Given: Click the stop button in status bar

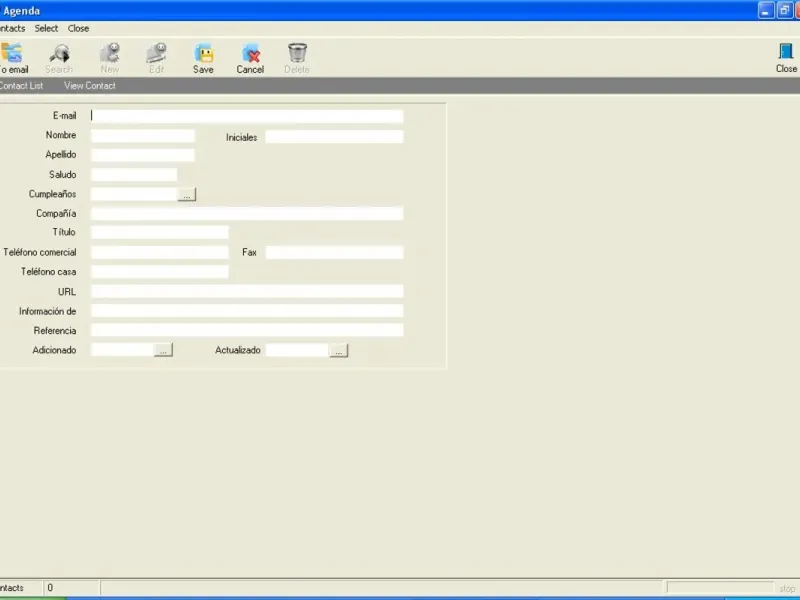Looking at the screenshot, I should click(787, 588).
